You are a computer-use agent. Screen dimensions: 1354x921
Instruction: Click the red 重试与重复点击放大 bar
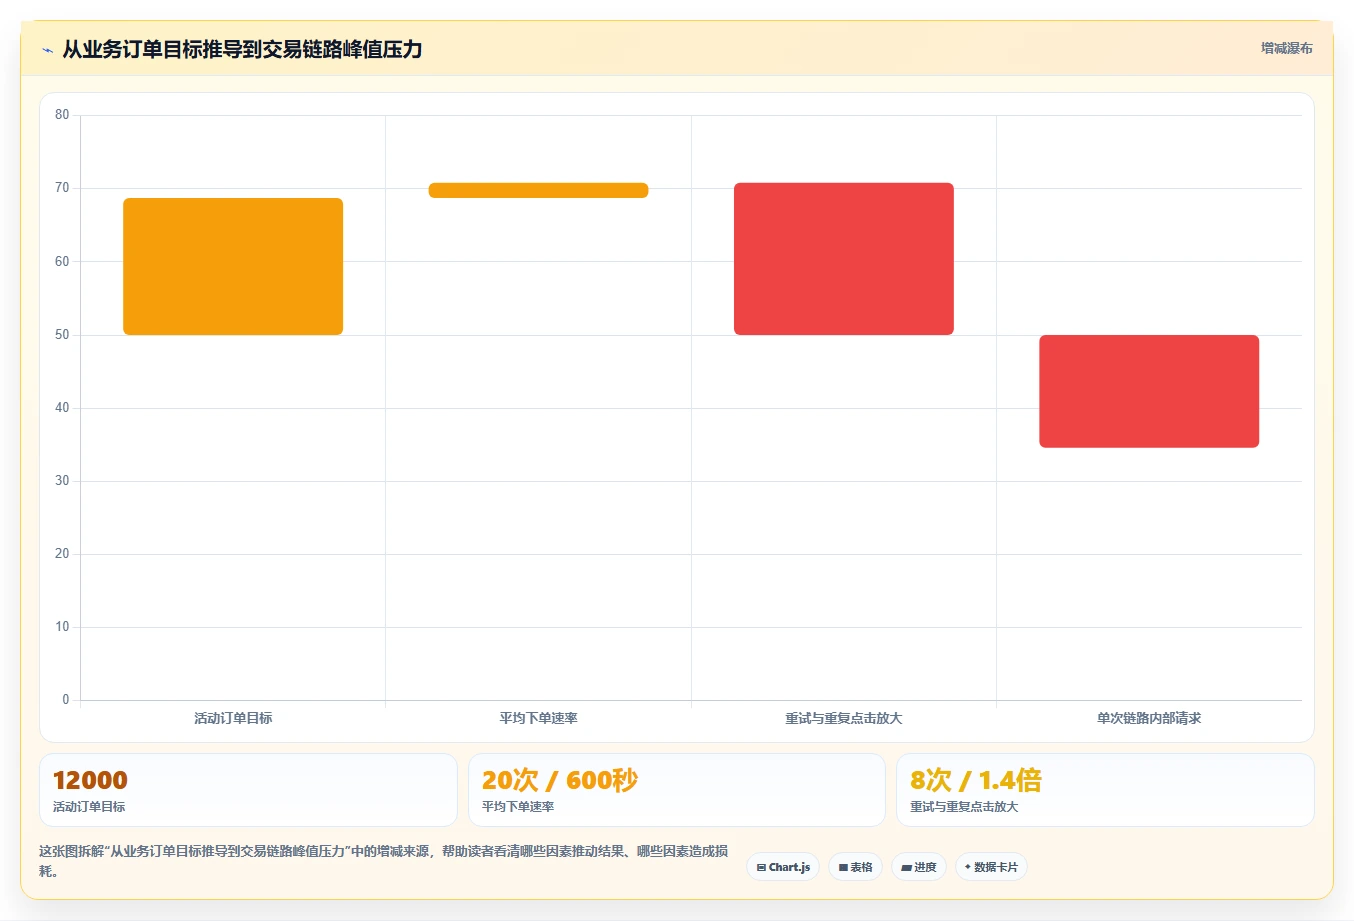tap(844, 259)
